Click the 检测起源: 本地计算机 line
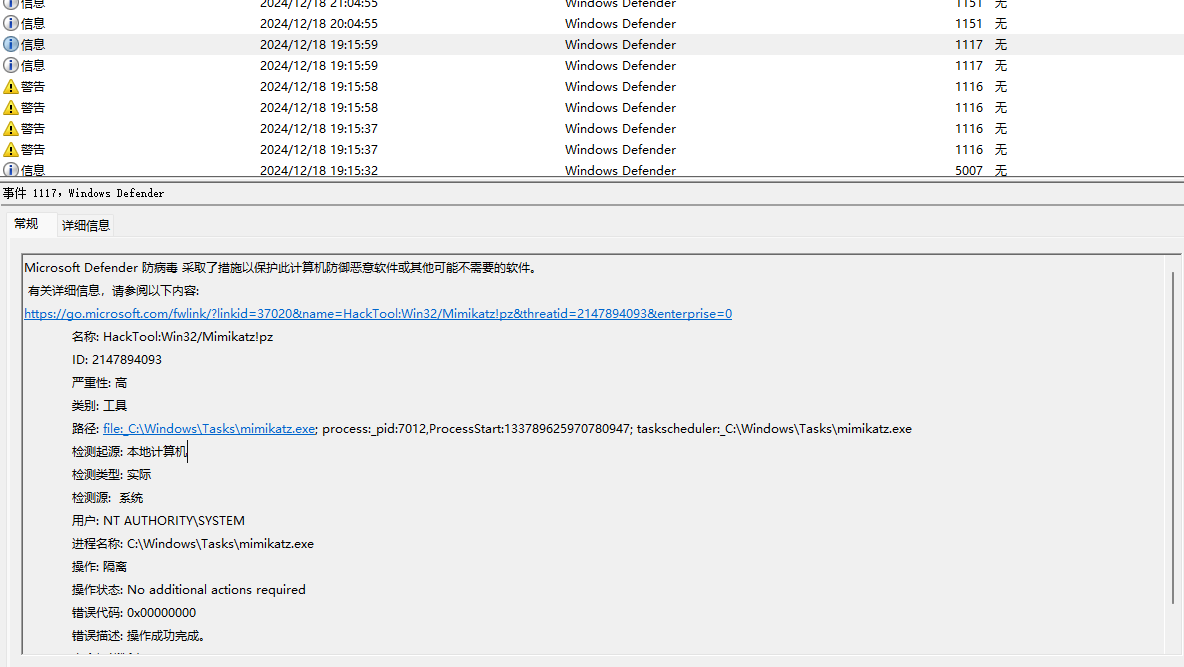The width and height of the screenshot is (1184, 667). [x=129, y=452]
